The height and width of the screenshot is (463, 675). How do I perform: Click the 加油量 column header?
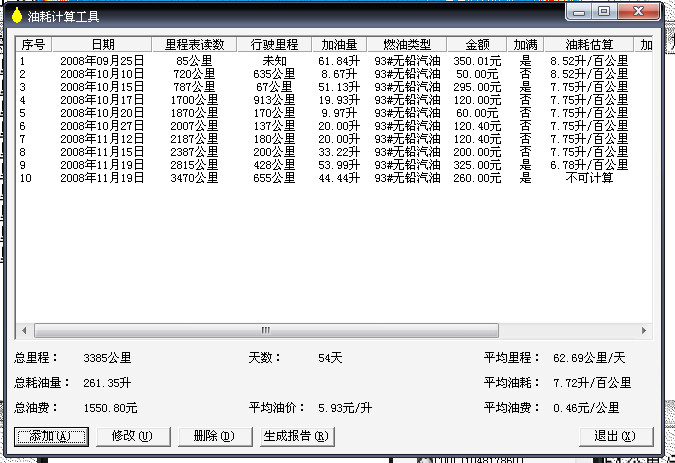338,45
